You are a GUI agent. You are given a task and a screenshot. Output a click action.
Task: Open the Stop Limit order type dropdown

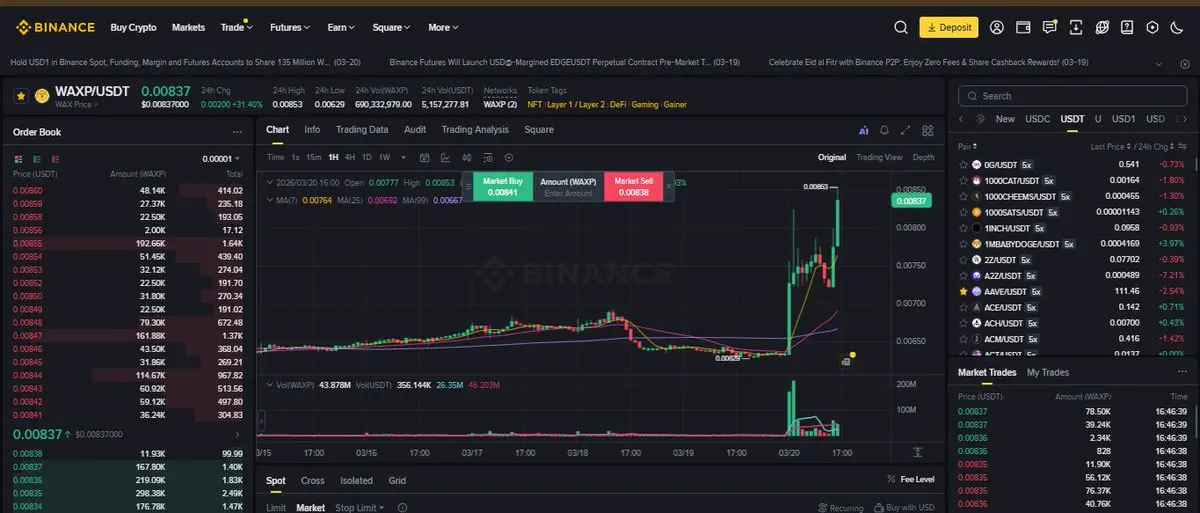[360, 508]
